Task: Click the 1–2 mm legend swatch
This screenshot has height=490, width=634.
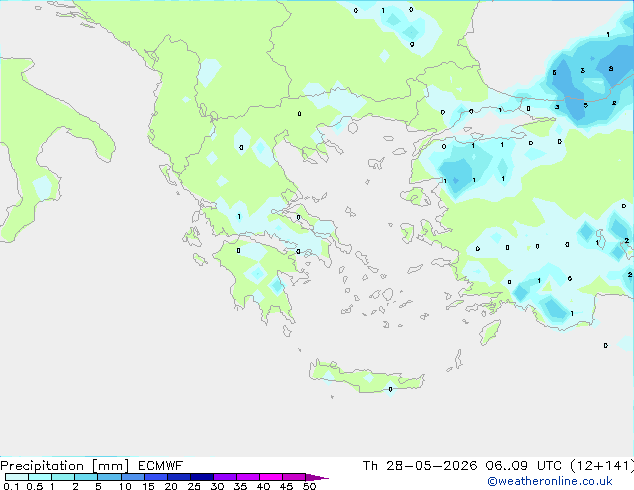Action: (63, 477)
